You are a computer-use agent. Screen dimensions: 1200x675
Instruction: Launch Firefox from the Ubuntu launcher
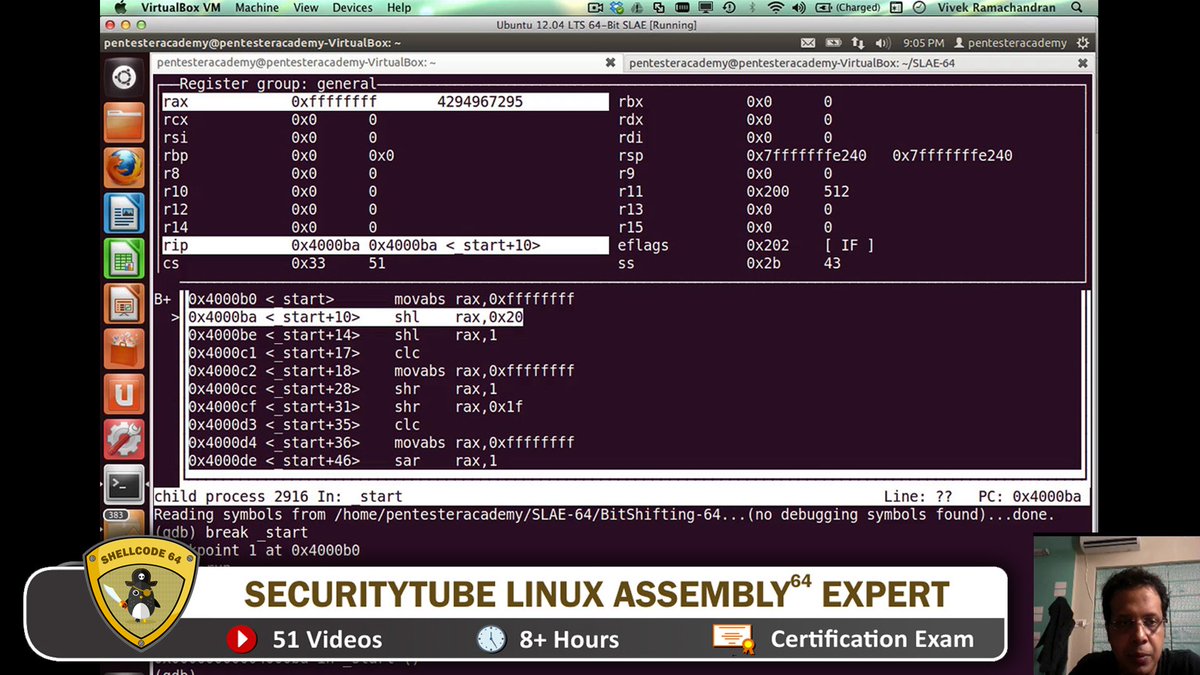tap(124, 168)
